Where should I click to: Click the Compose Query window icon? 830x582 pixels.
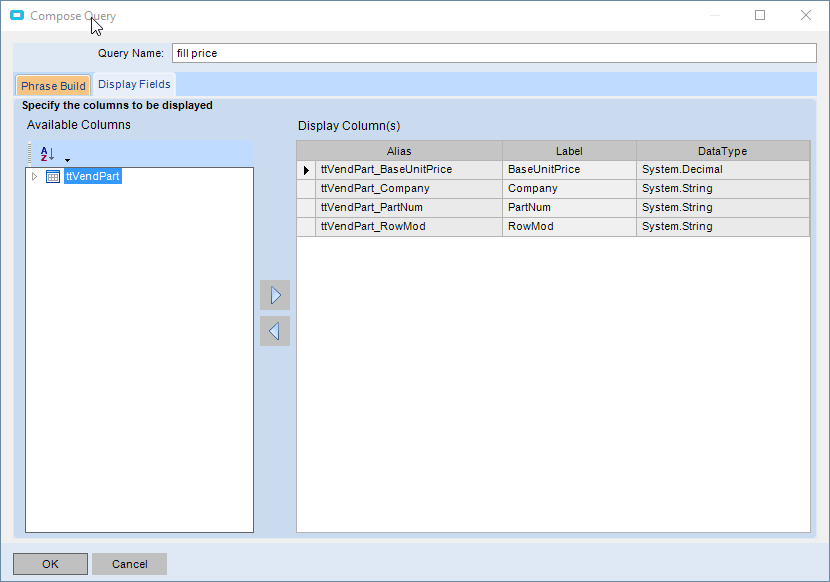pos(17,15)
